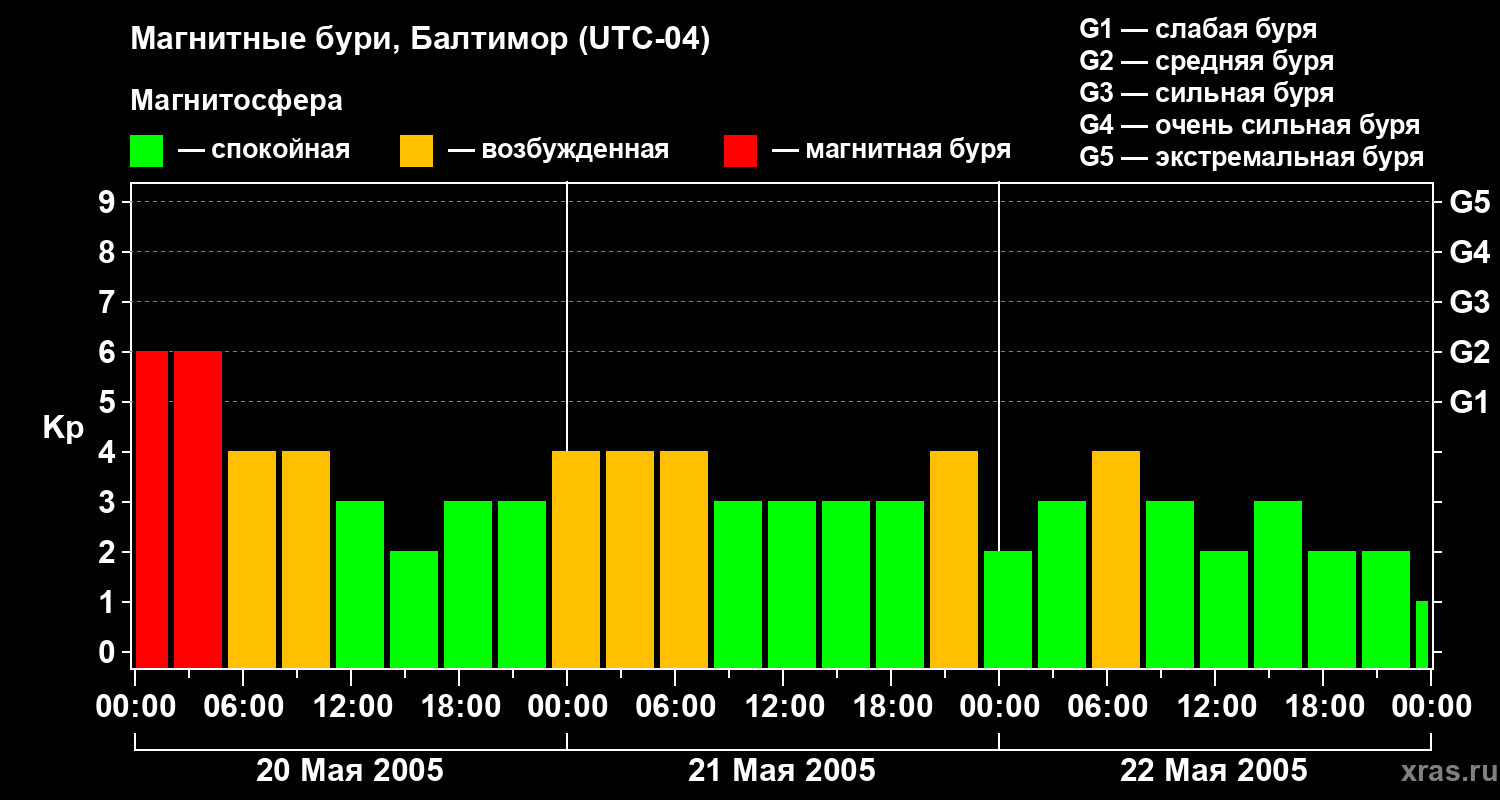Select the last orange bar on 21 May

[954, 559]
